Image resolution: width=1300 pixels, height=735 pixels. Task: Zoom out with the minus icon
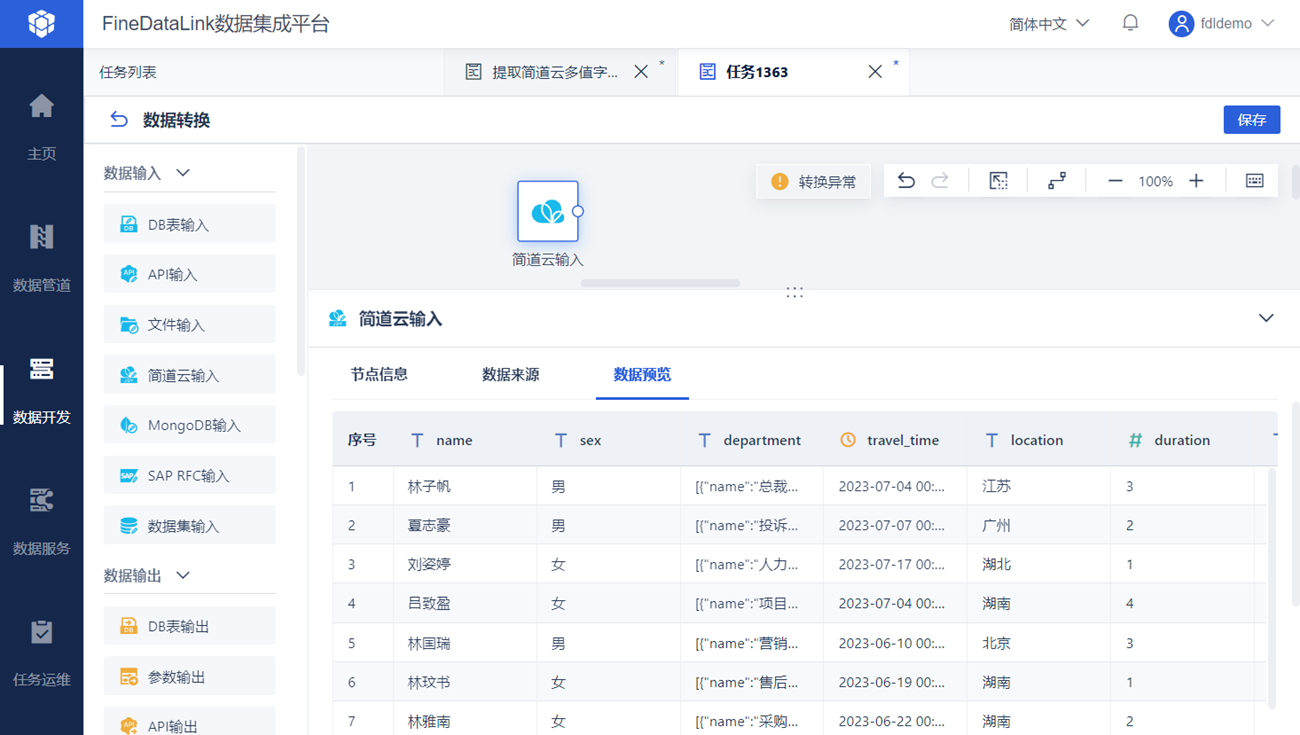(x=1115, y=181)
